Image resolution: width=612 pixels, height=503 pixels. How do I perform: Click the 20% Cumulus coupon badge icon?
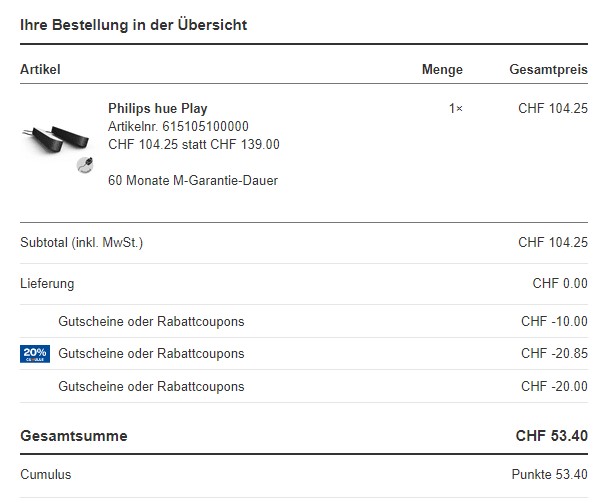(34, 354)
